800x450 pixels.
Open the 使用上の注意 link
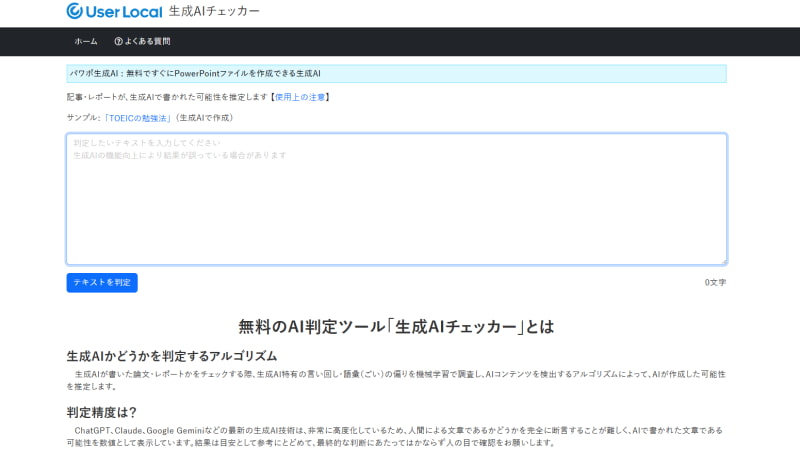pyautogui.click(x=300, y=97)
